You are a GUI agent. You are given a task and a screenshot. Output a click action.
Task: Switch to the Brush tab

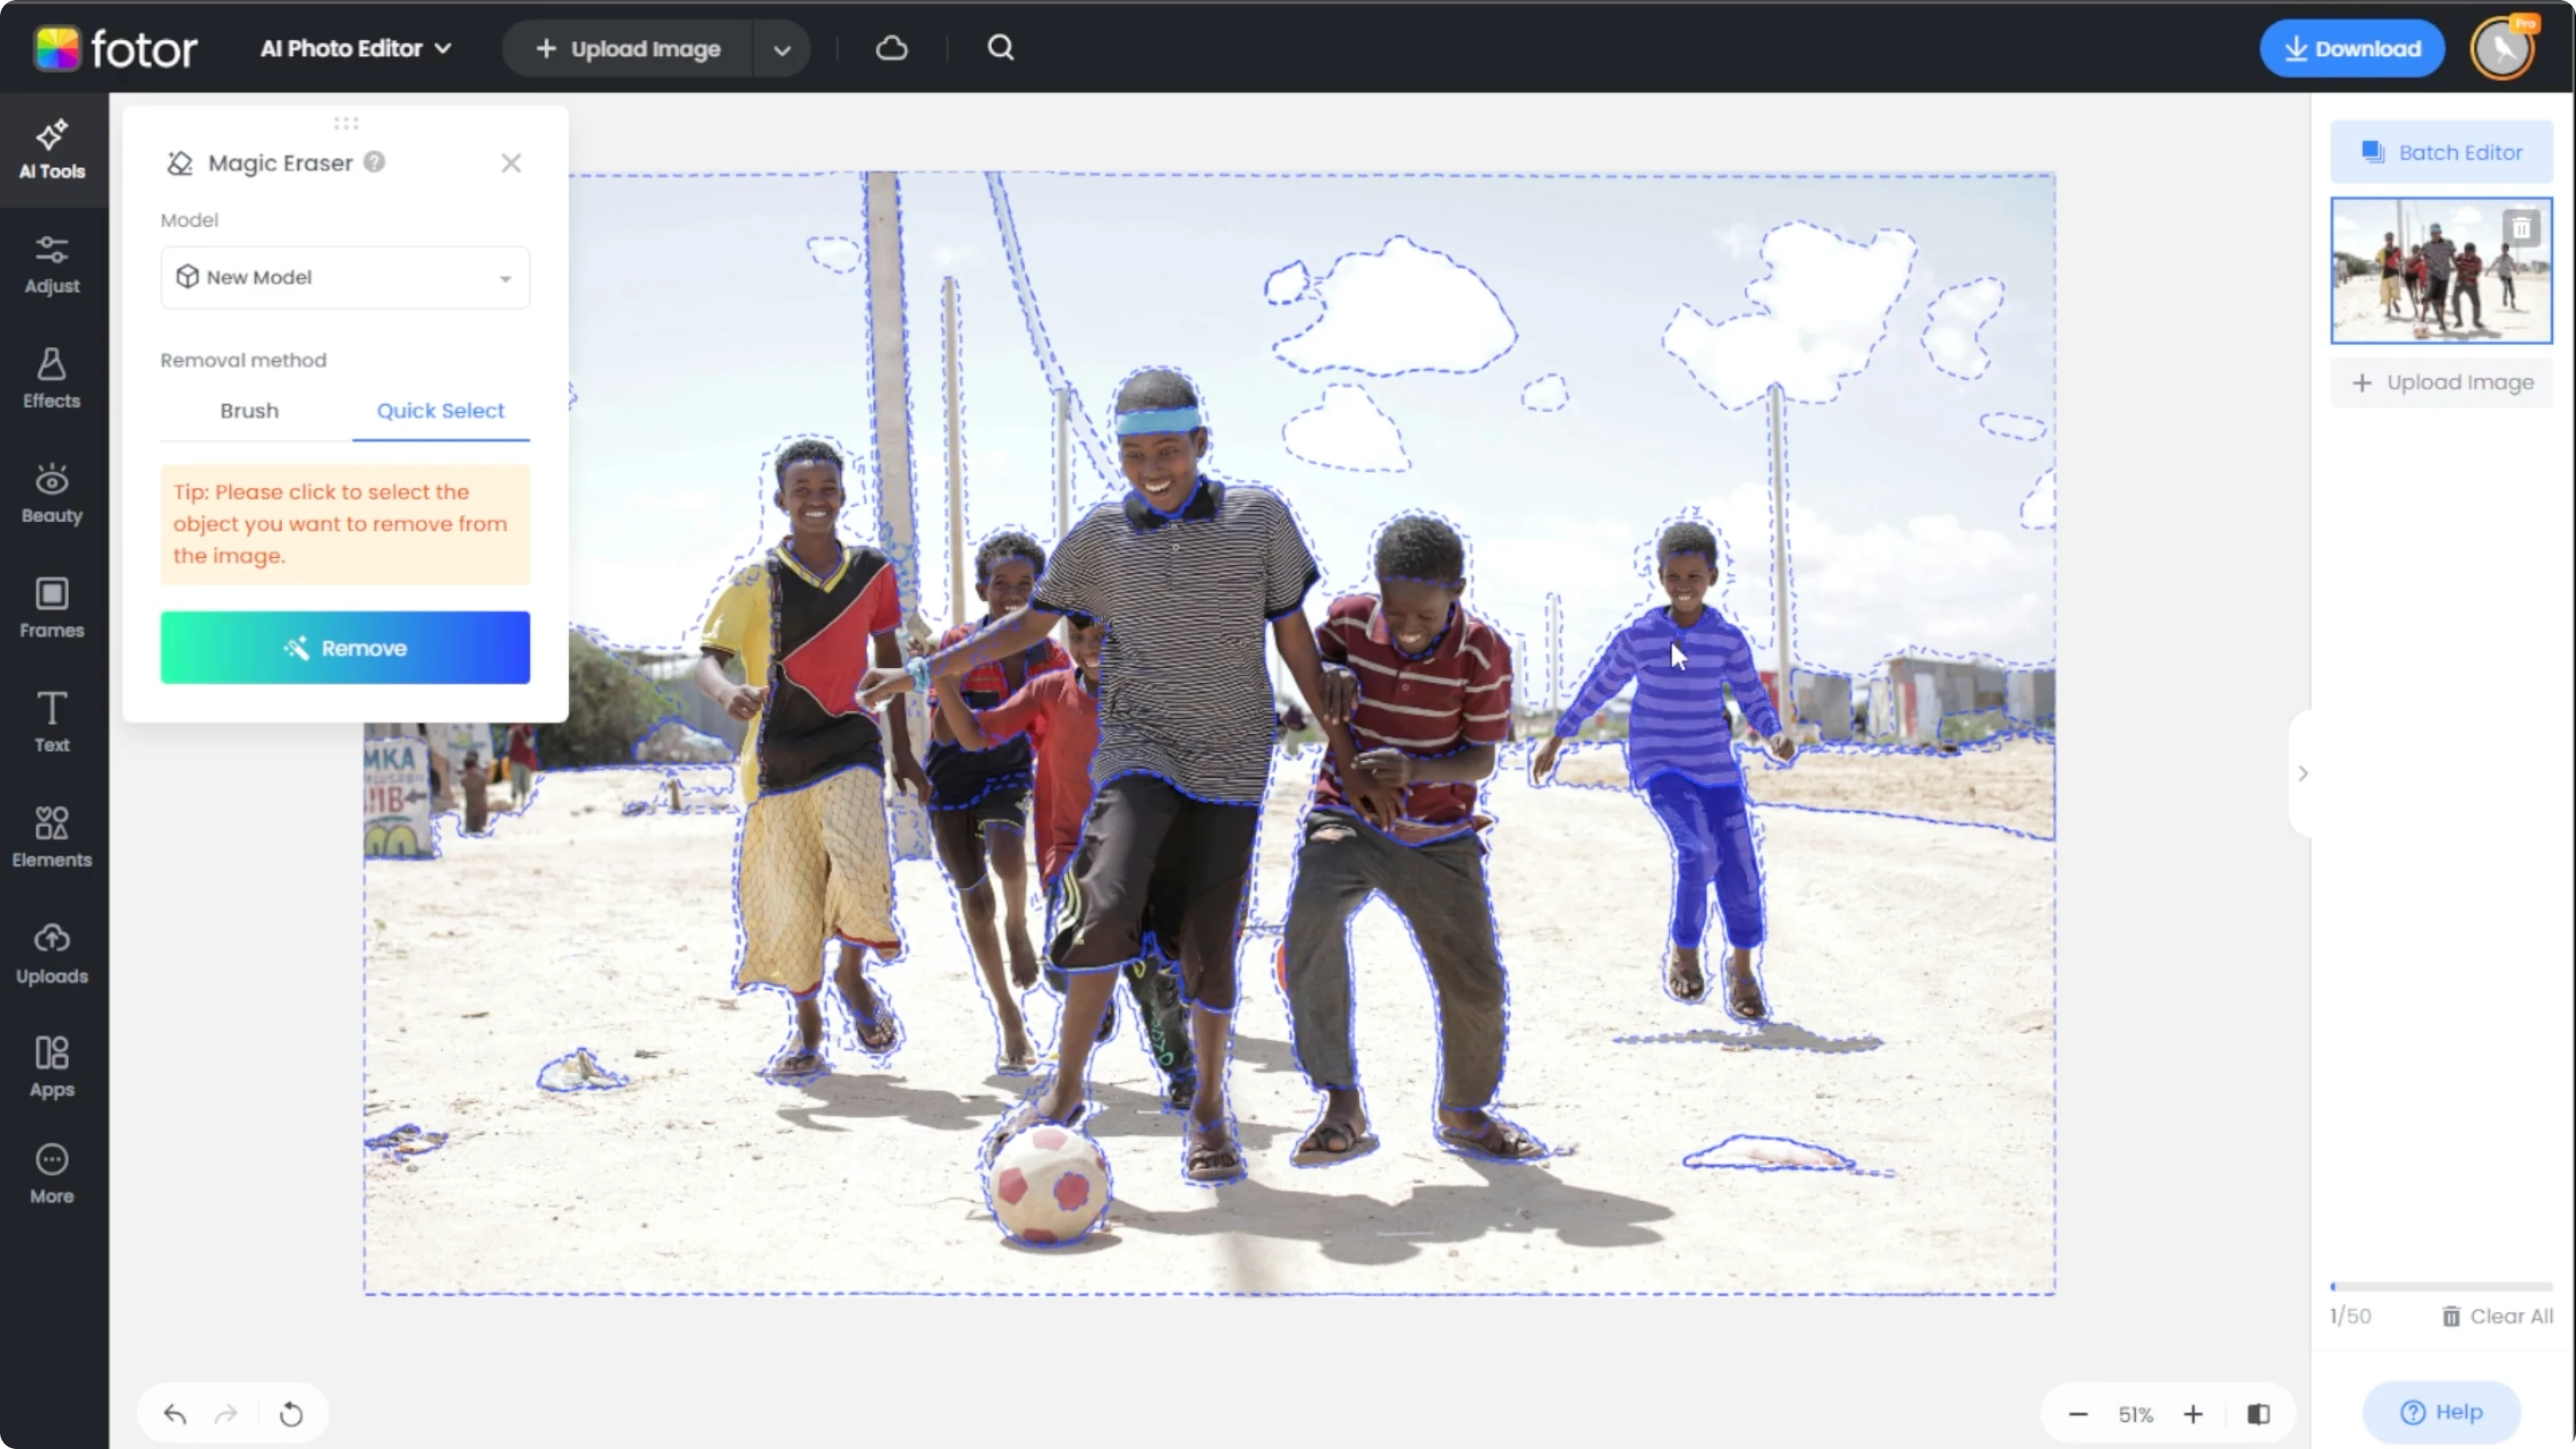(249, 410)
